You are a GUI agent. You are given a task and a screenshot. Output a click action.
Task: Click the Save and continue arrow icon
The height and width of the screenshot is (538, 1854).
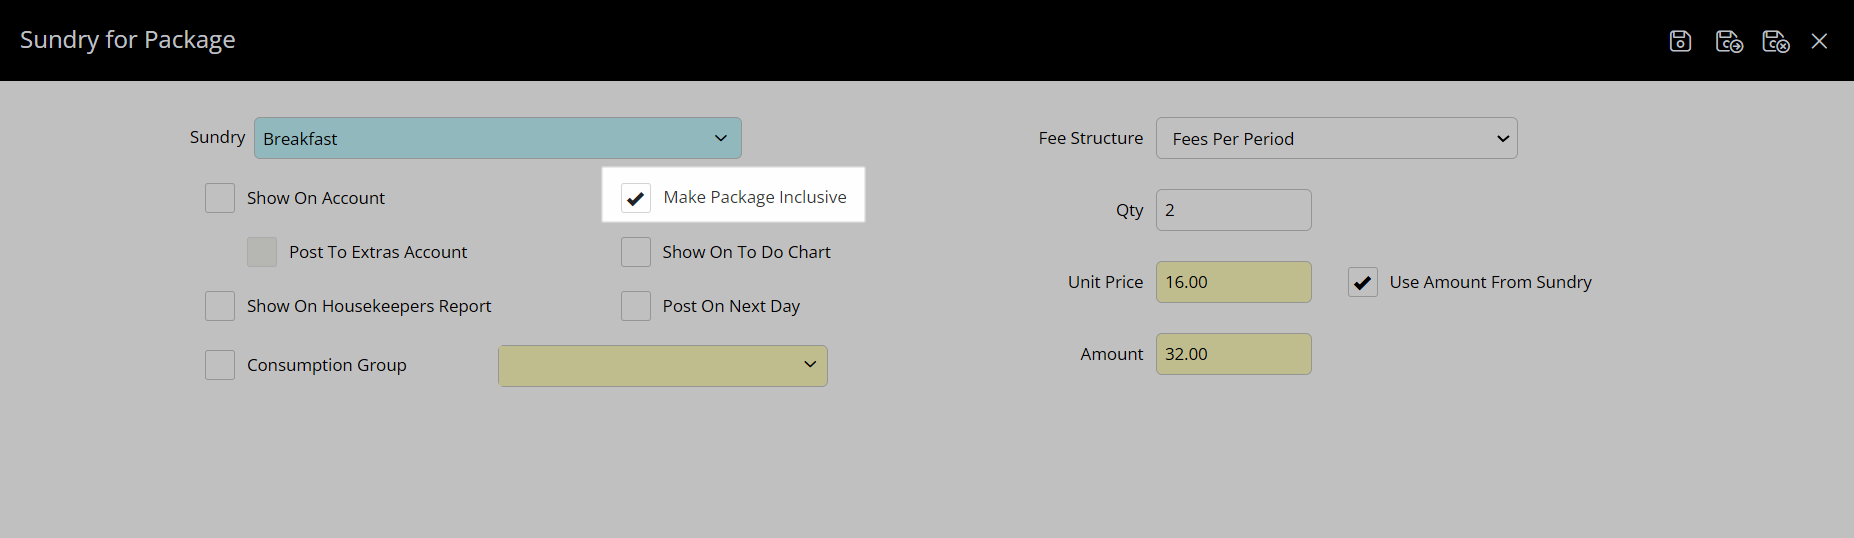pyautogui.click(x=1729, y=41)
